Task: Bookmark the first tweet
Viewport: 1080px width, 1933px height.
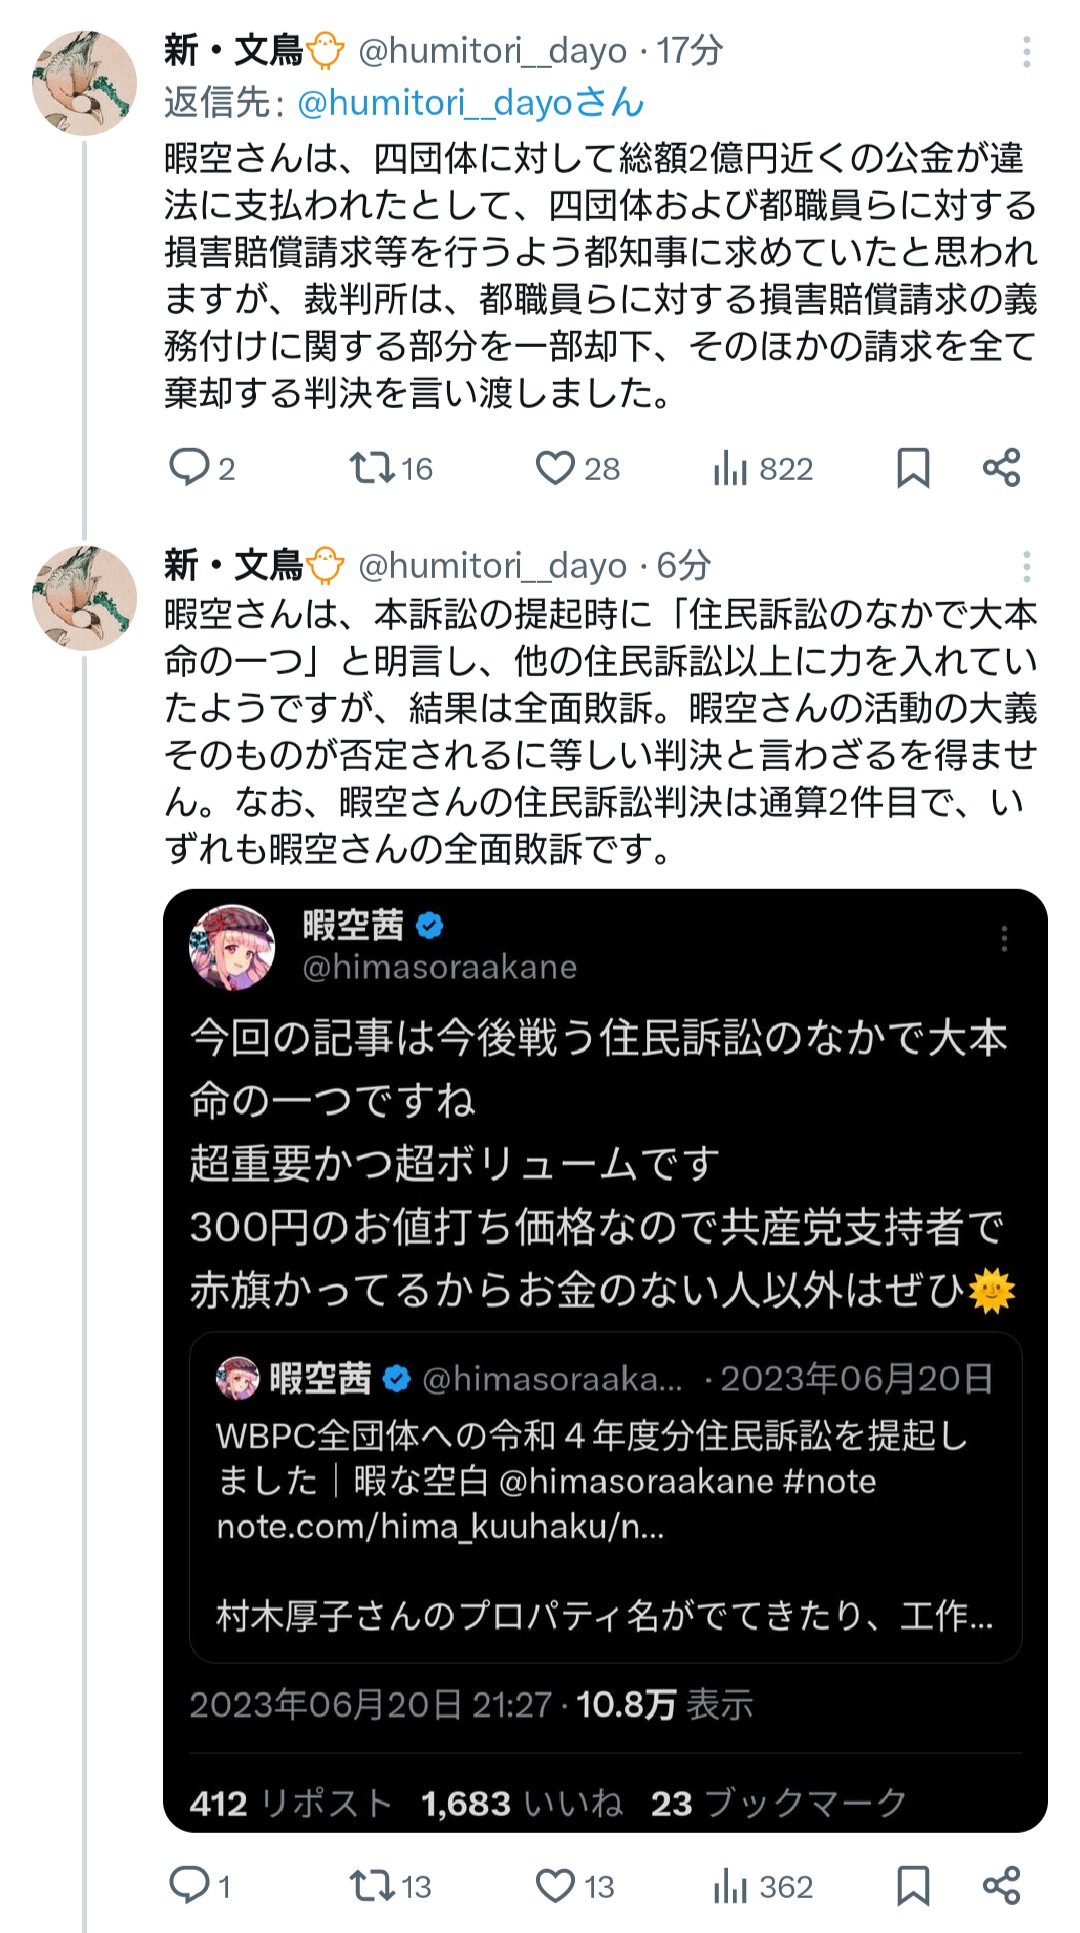Action: pos(913,468)
